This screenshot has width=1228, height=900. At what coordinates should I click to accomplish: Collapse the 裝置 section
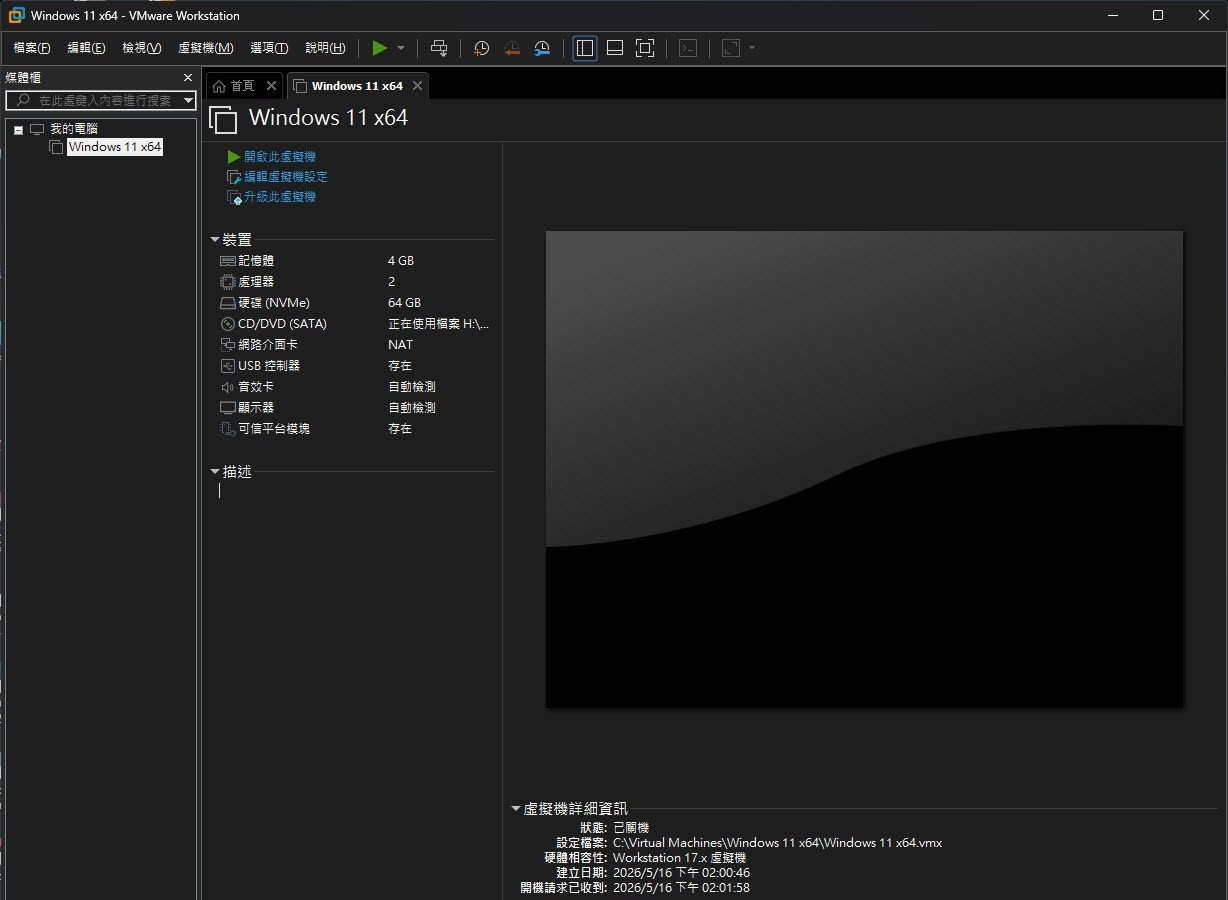tap(215, 240)
